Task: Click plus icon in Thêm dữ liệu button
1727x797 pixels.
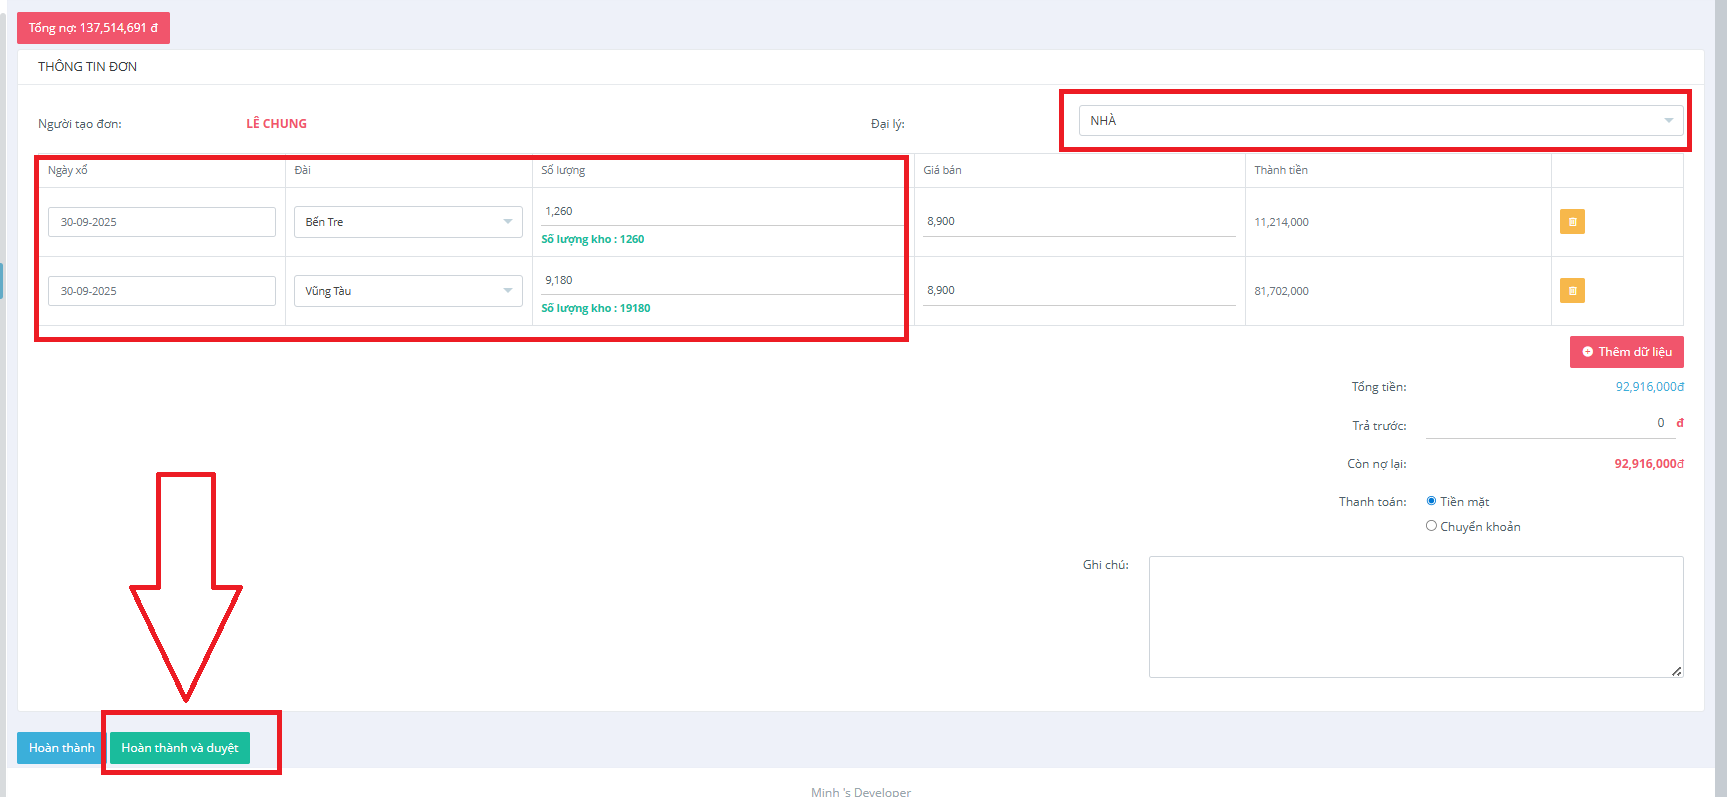Action: tap(1587, 352)
